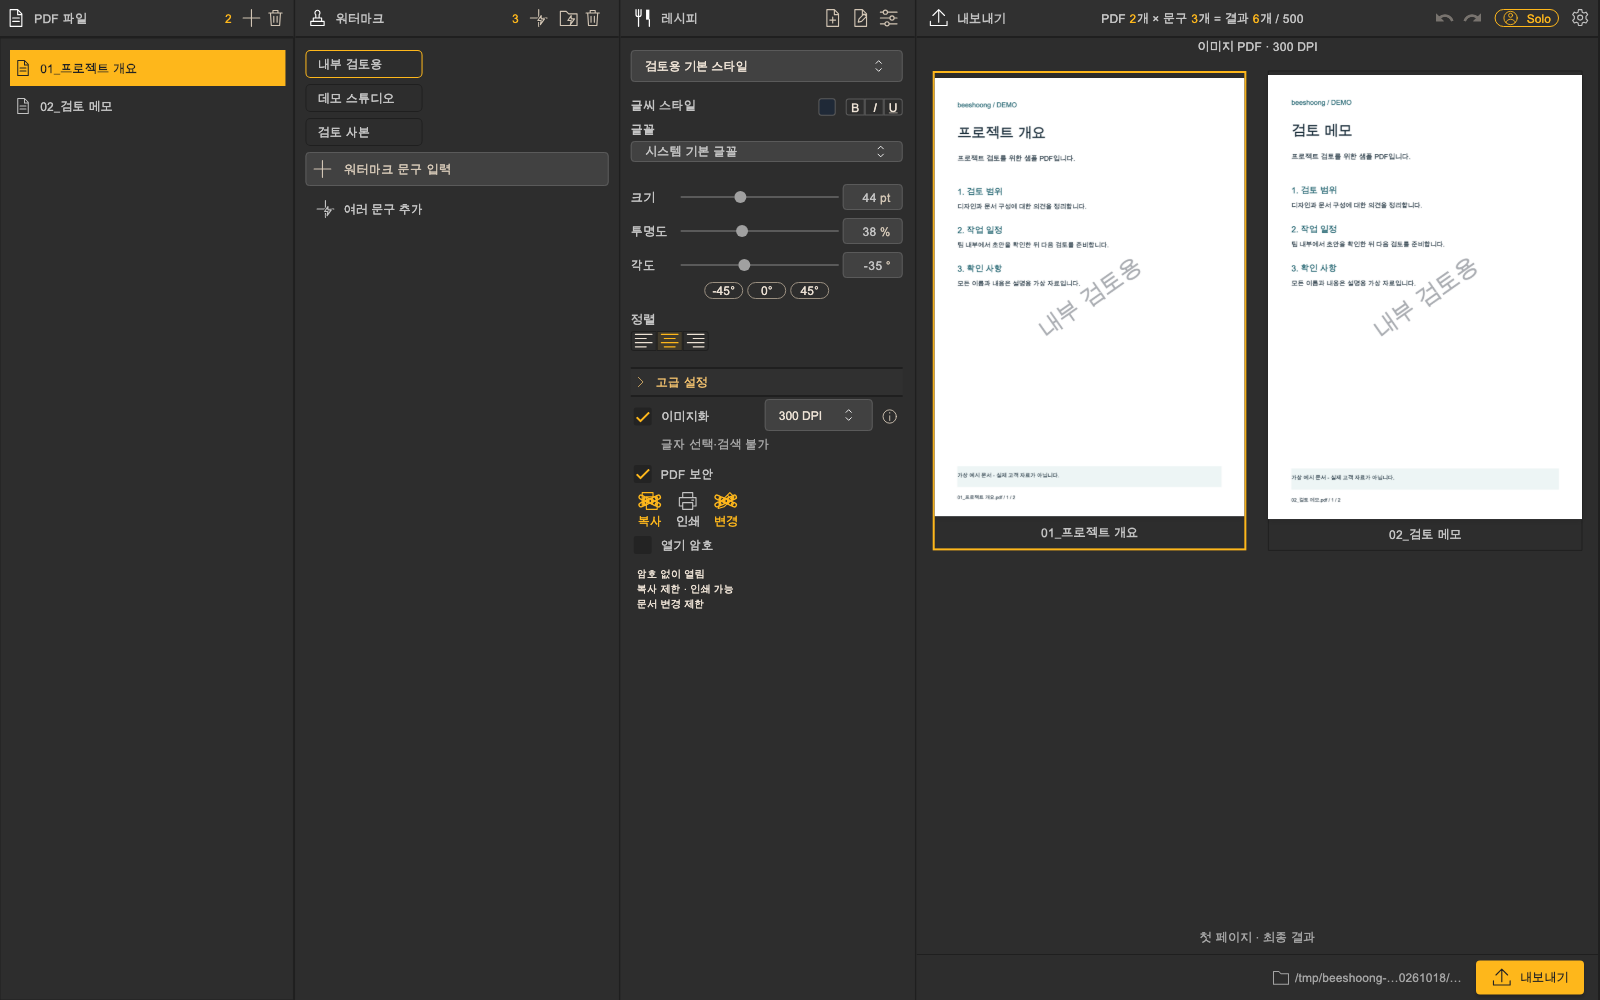Undo last action arrow
The image size is (1600, 1000).
tap(1444, 18)
